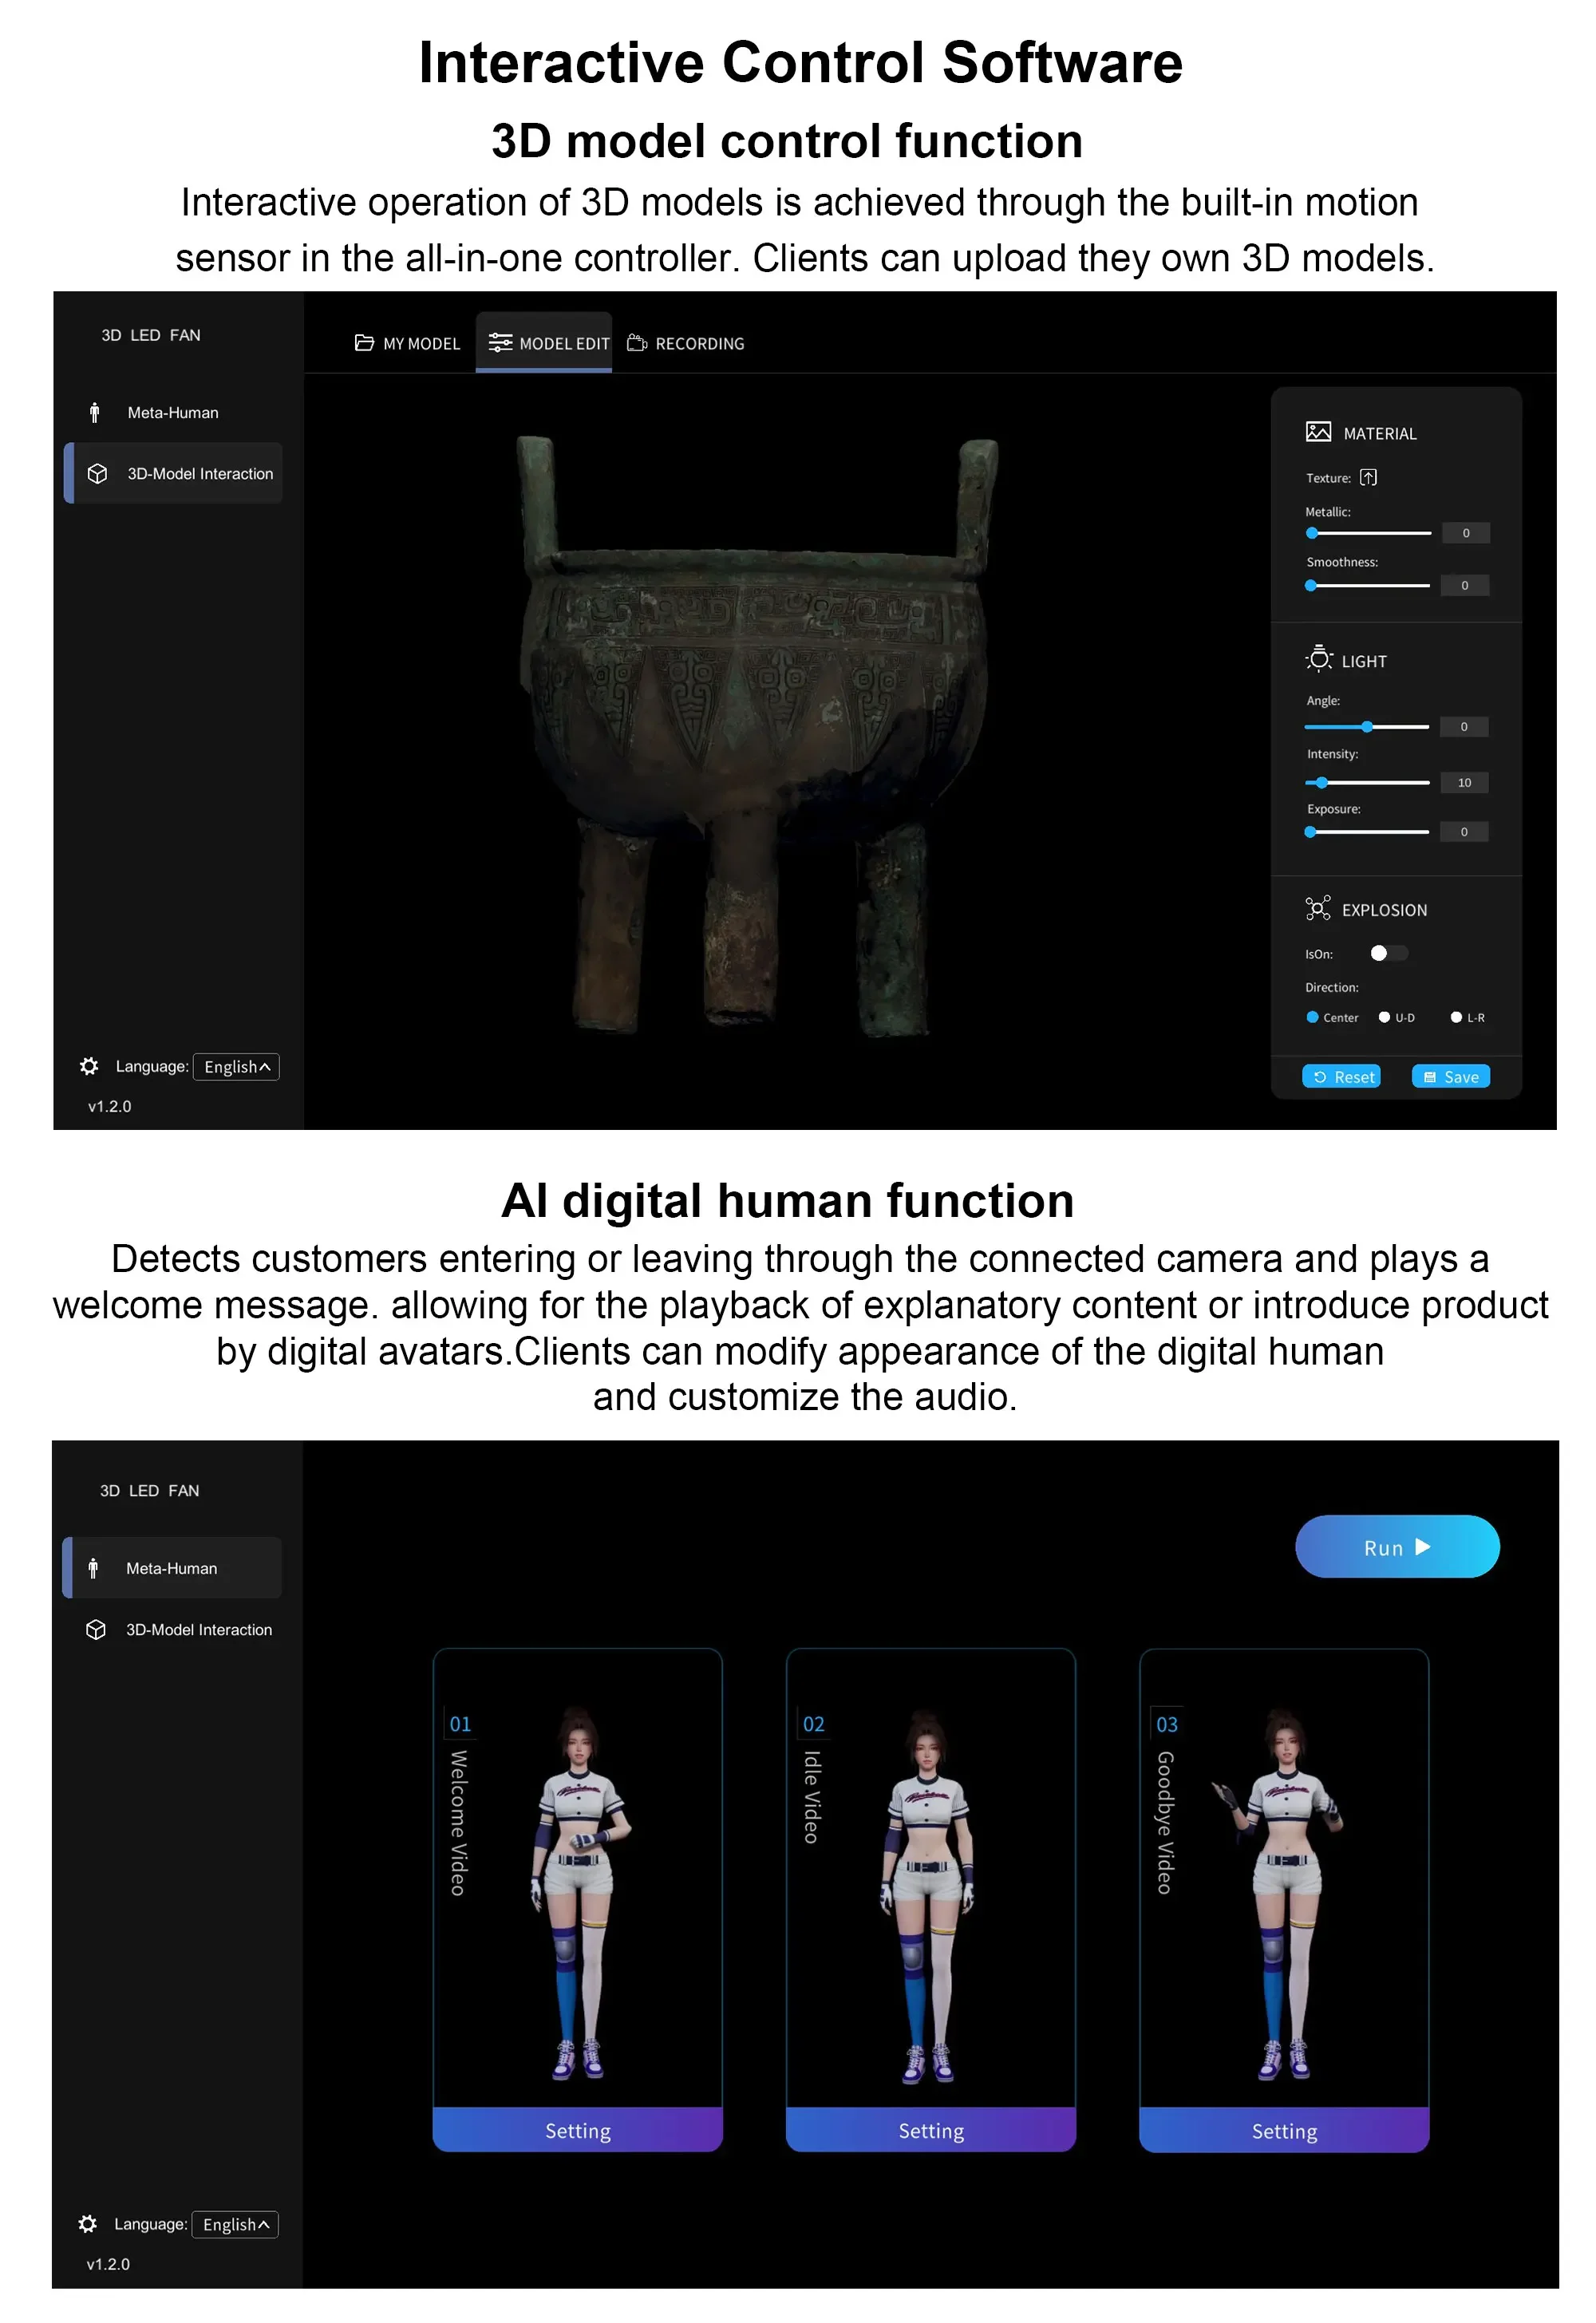The height and width of the screenshot is (2323, 1596).
Task: Adjust the Smoothness slider
Action: (1367, 585)
